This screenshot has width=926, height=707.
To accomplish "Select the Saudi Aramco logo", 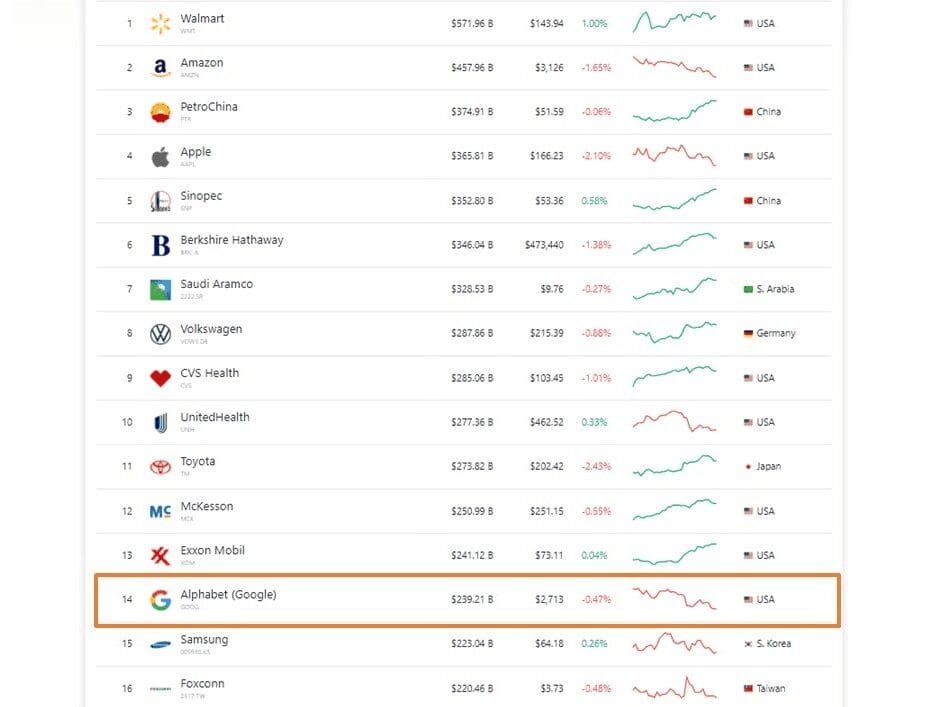I will coord(160,288).
